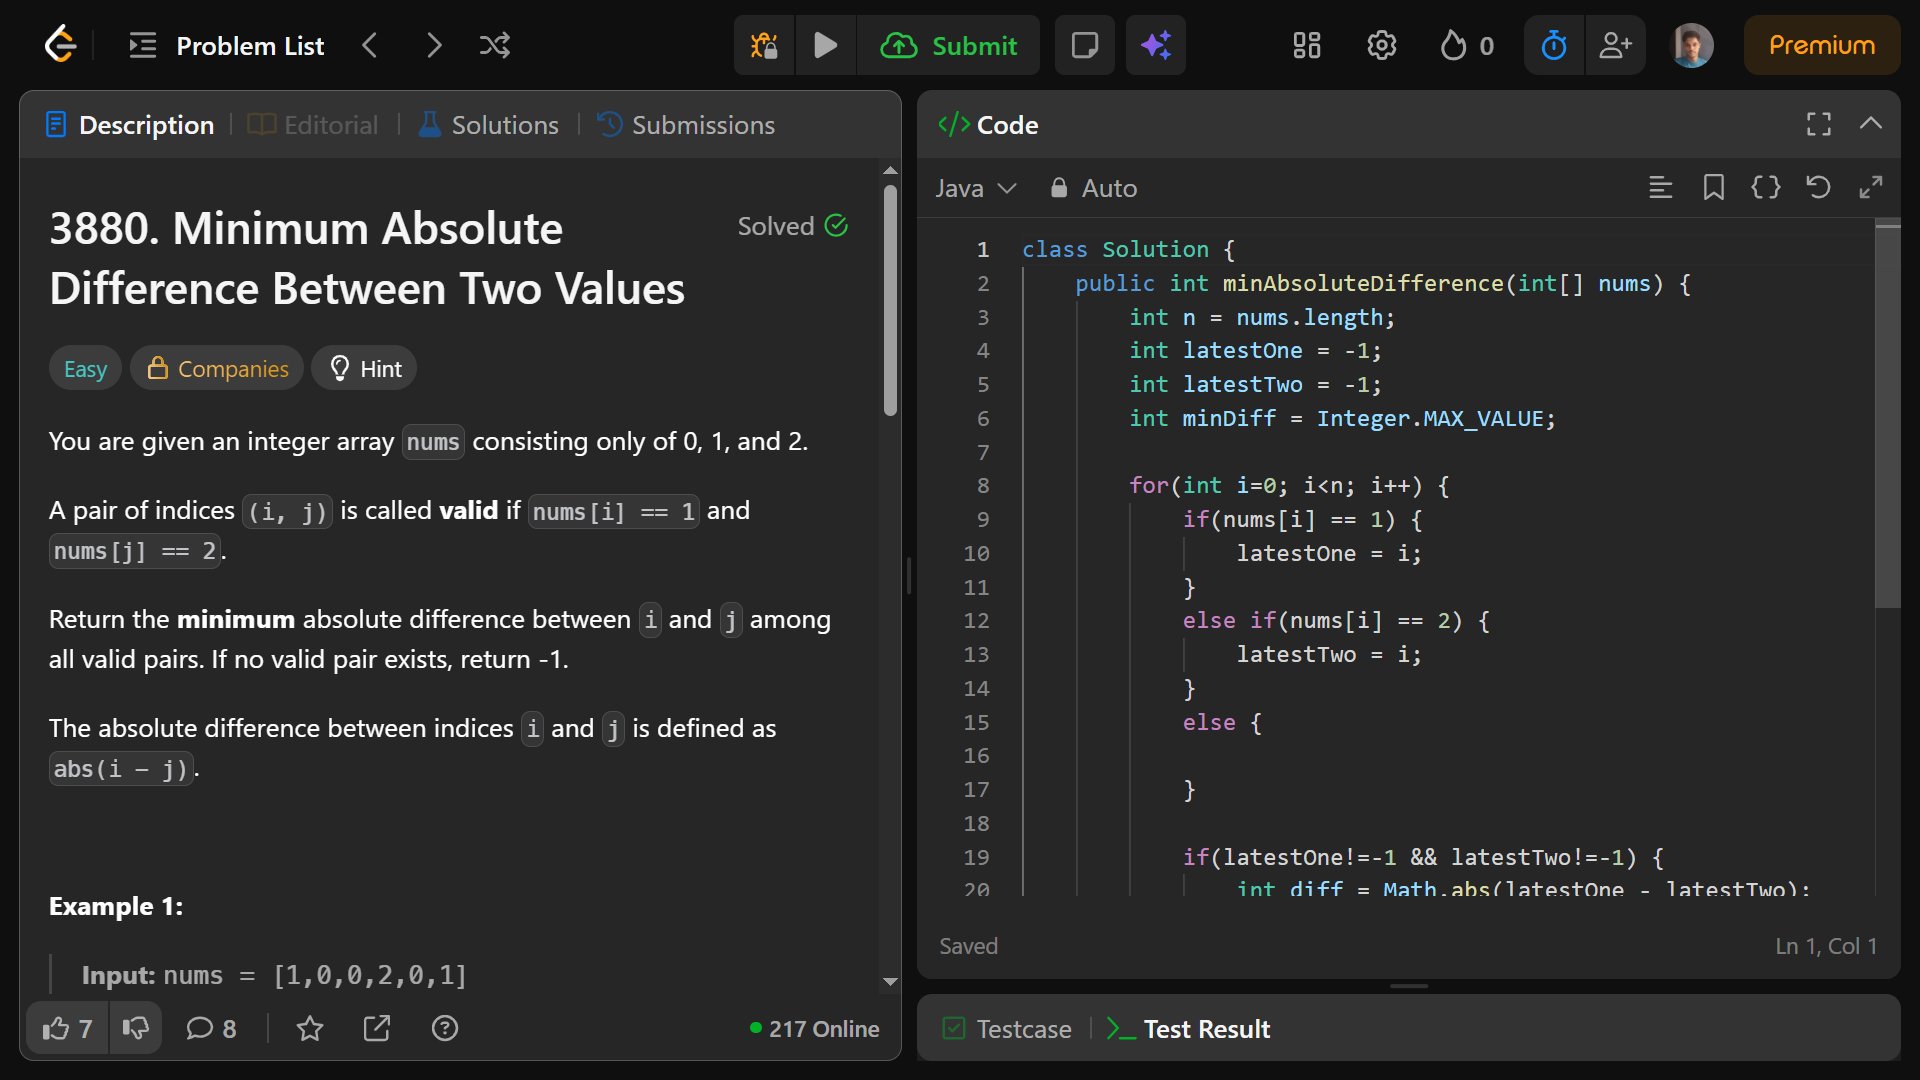This screenshot has height=1080, width=1920.
Task: Open the debugger bug icon
Action: coord(764,45)
